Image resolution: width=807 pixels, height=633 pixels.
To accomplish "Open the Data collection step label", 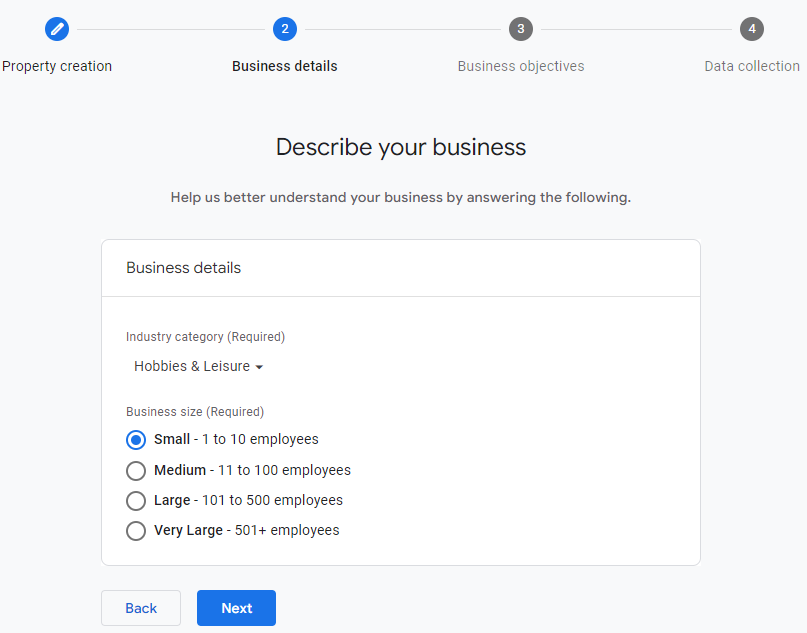I will coord(751,66).
